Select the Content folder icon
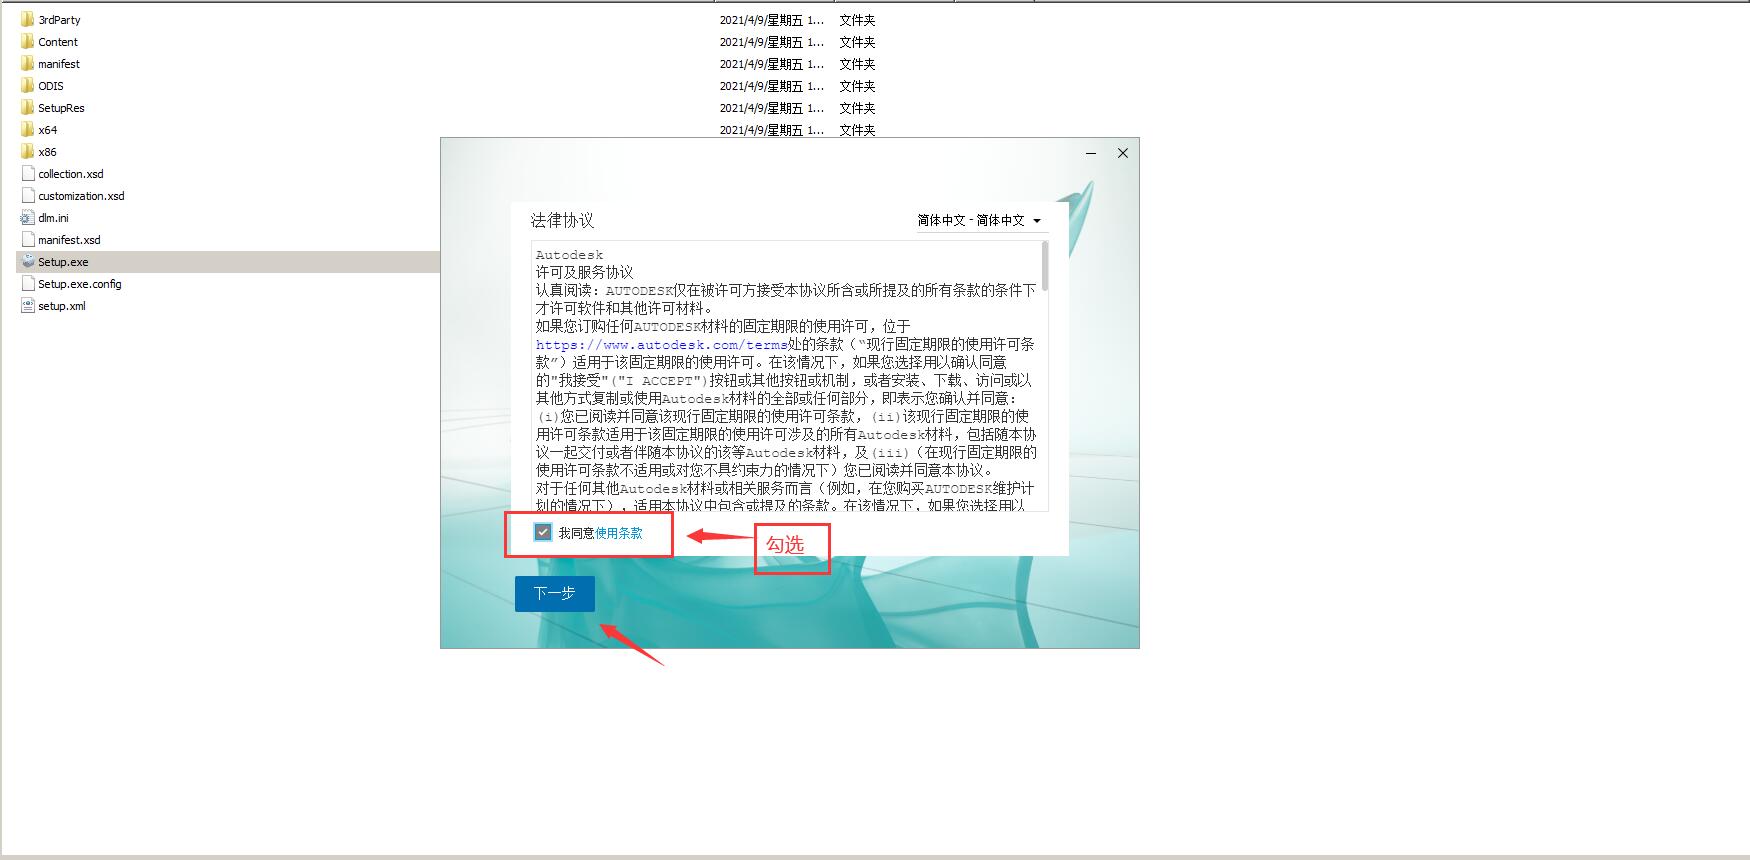The height and width of the screenshot is (860, 1750). 27,41
